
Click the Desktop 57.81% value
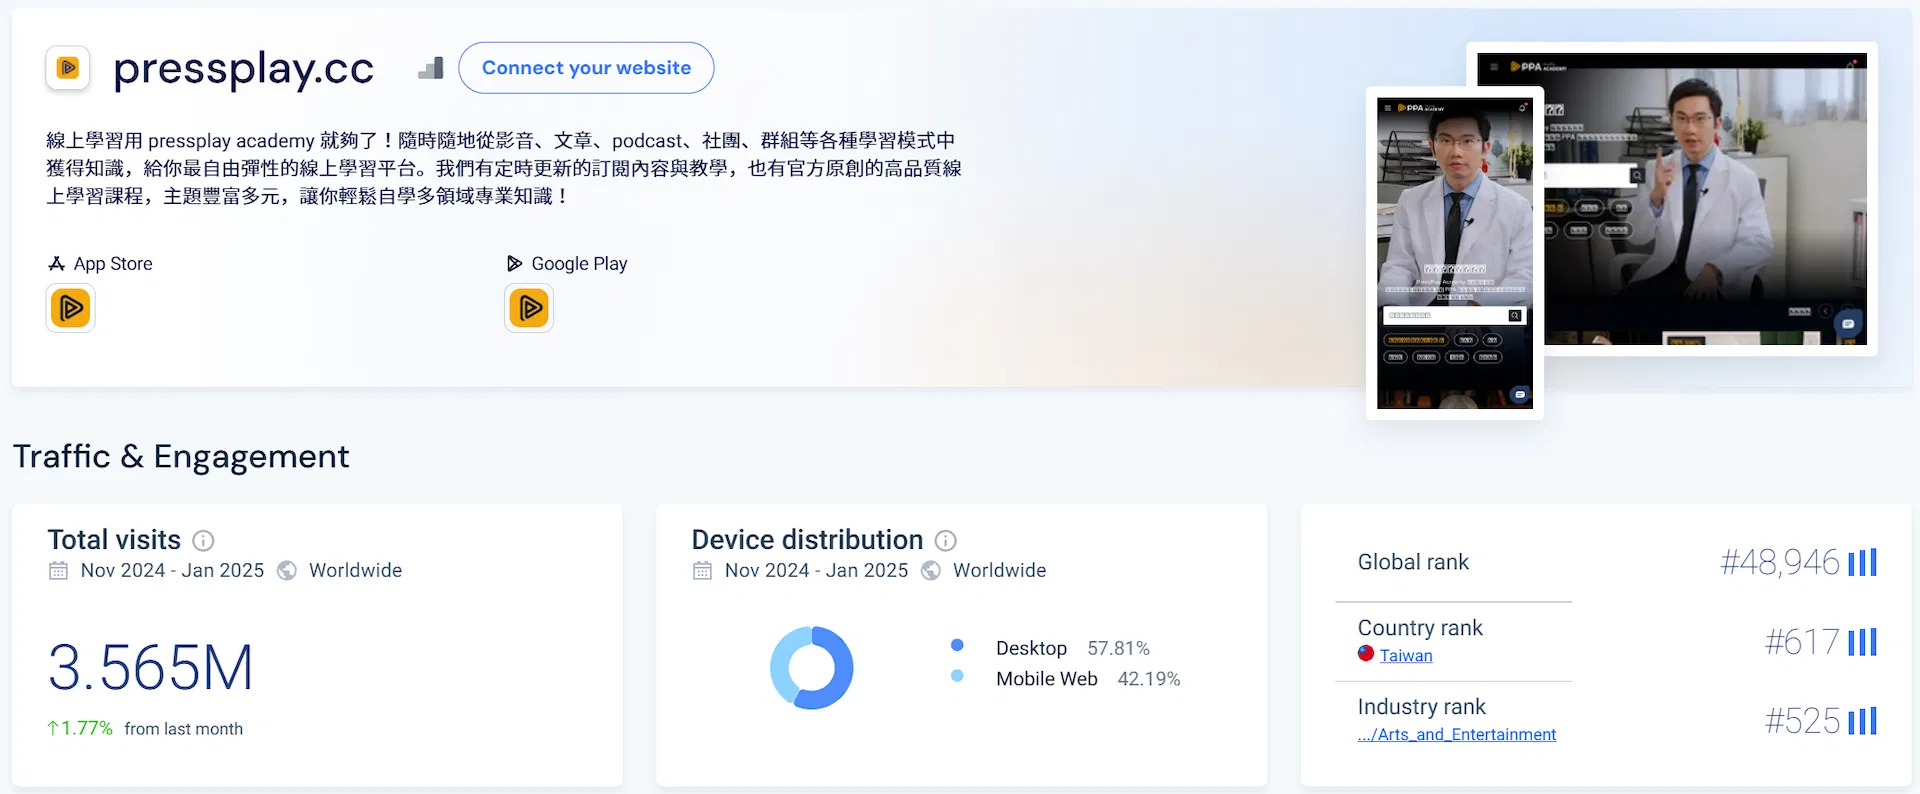point(1119,649)
